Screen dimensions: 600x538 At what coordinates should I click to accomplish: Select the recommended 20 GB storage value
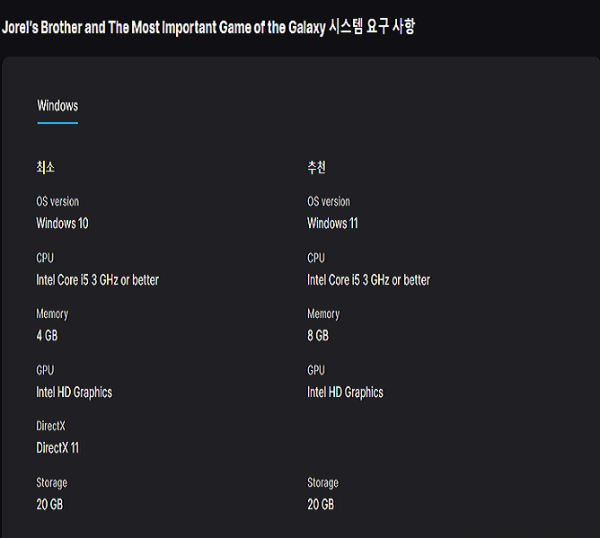[321, 504]
